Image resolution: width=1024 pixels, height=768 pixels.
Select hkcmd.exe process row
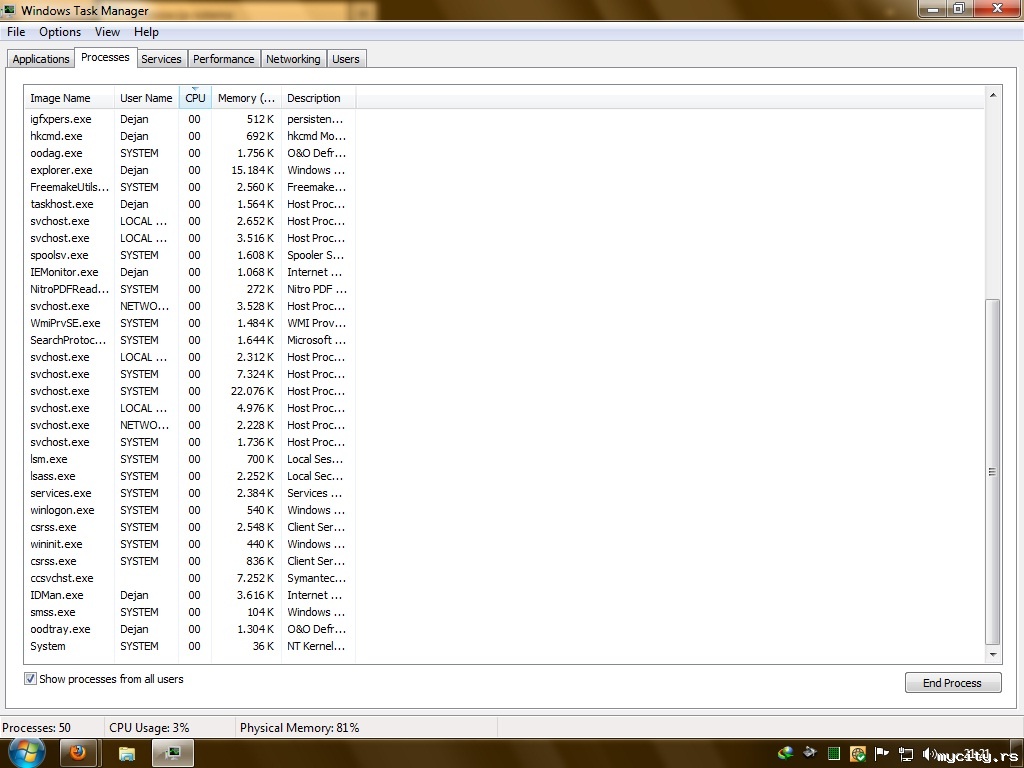tap(189, 136)
